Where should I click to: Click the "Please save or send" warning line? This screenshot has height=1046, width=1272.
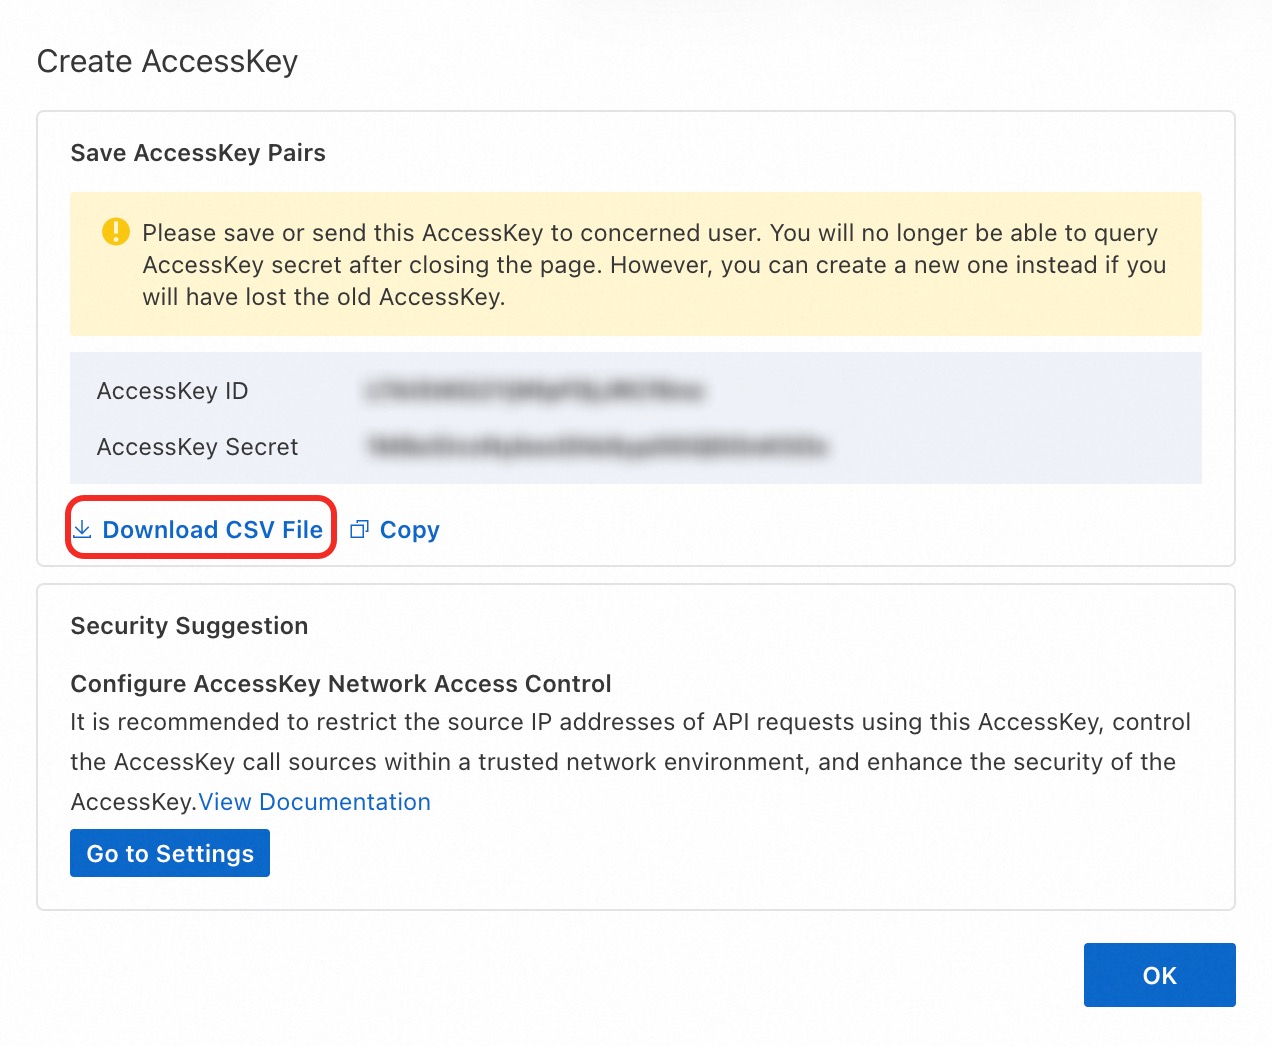pos(650,233)
